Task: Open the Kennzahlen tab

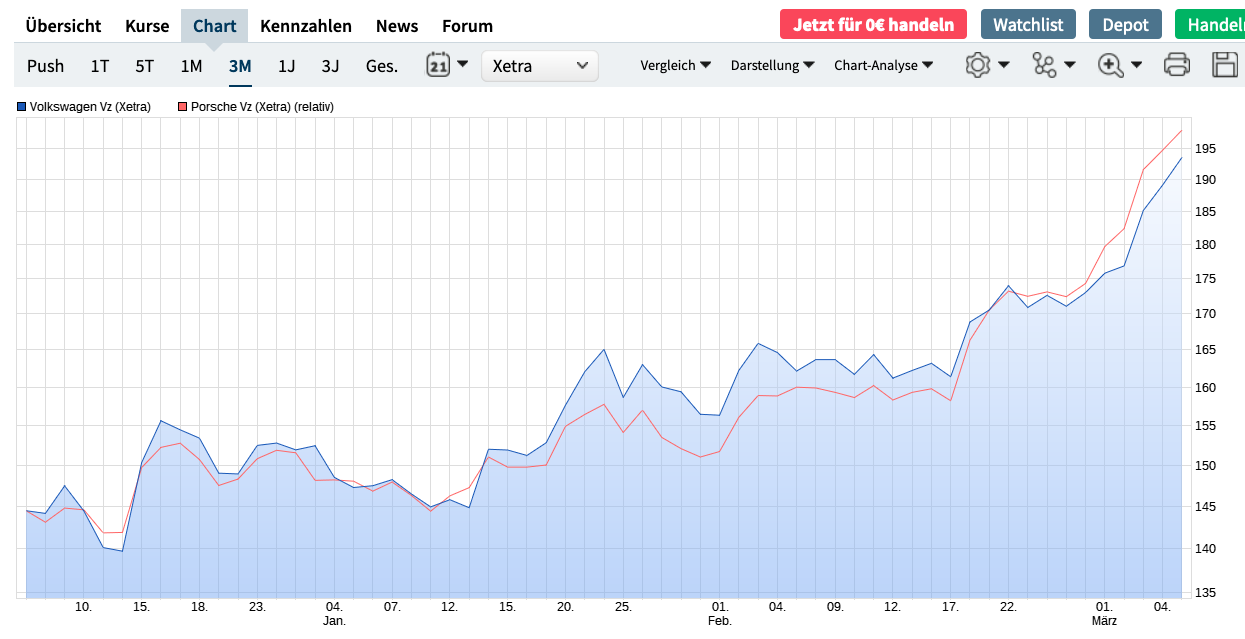Action: click(306, 26)
